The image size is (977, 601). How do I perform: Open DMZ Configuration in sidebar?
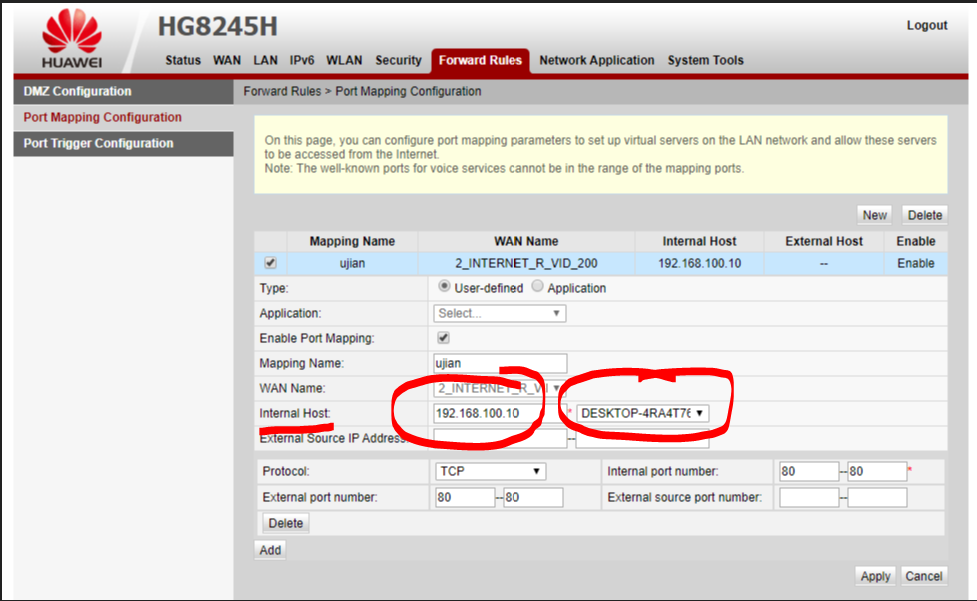pos(123,92)
